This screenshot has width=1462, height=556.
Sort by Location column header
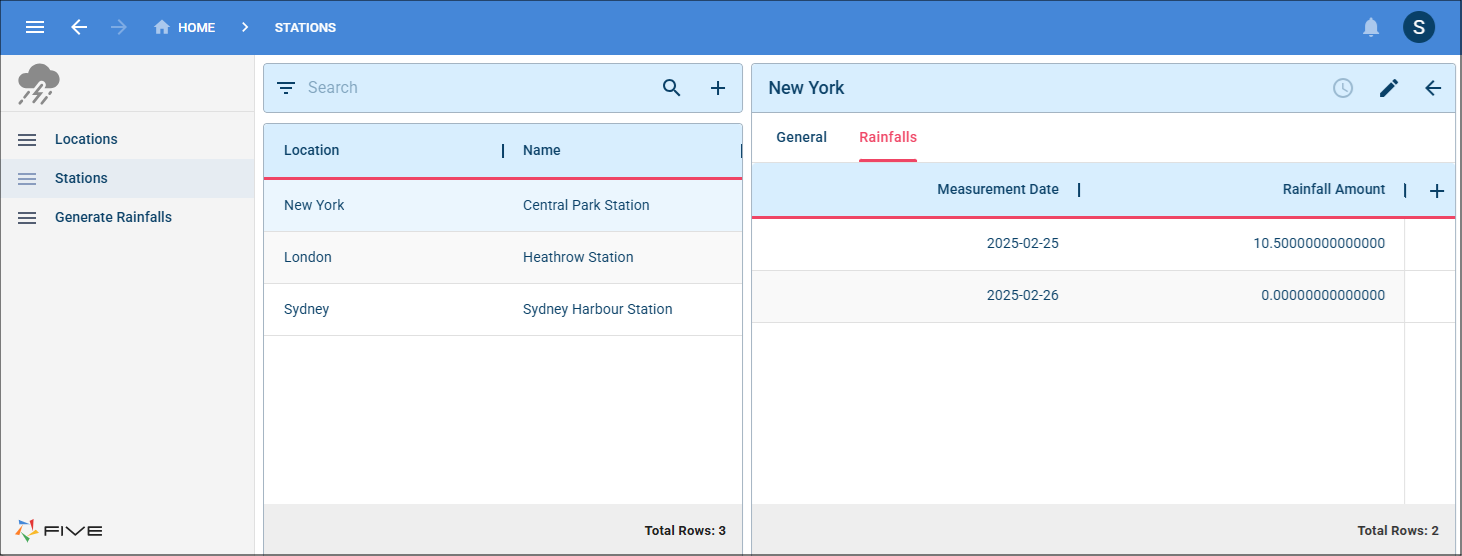[x=311, y=150]
